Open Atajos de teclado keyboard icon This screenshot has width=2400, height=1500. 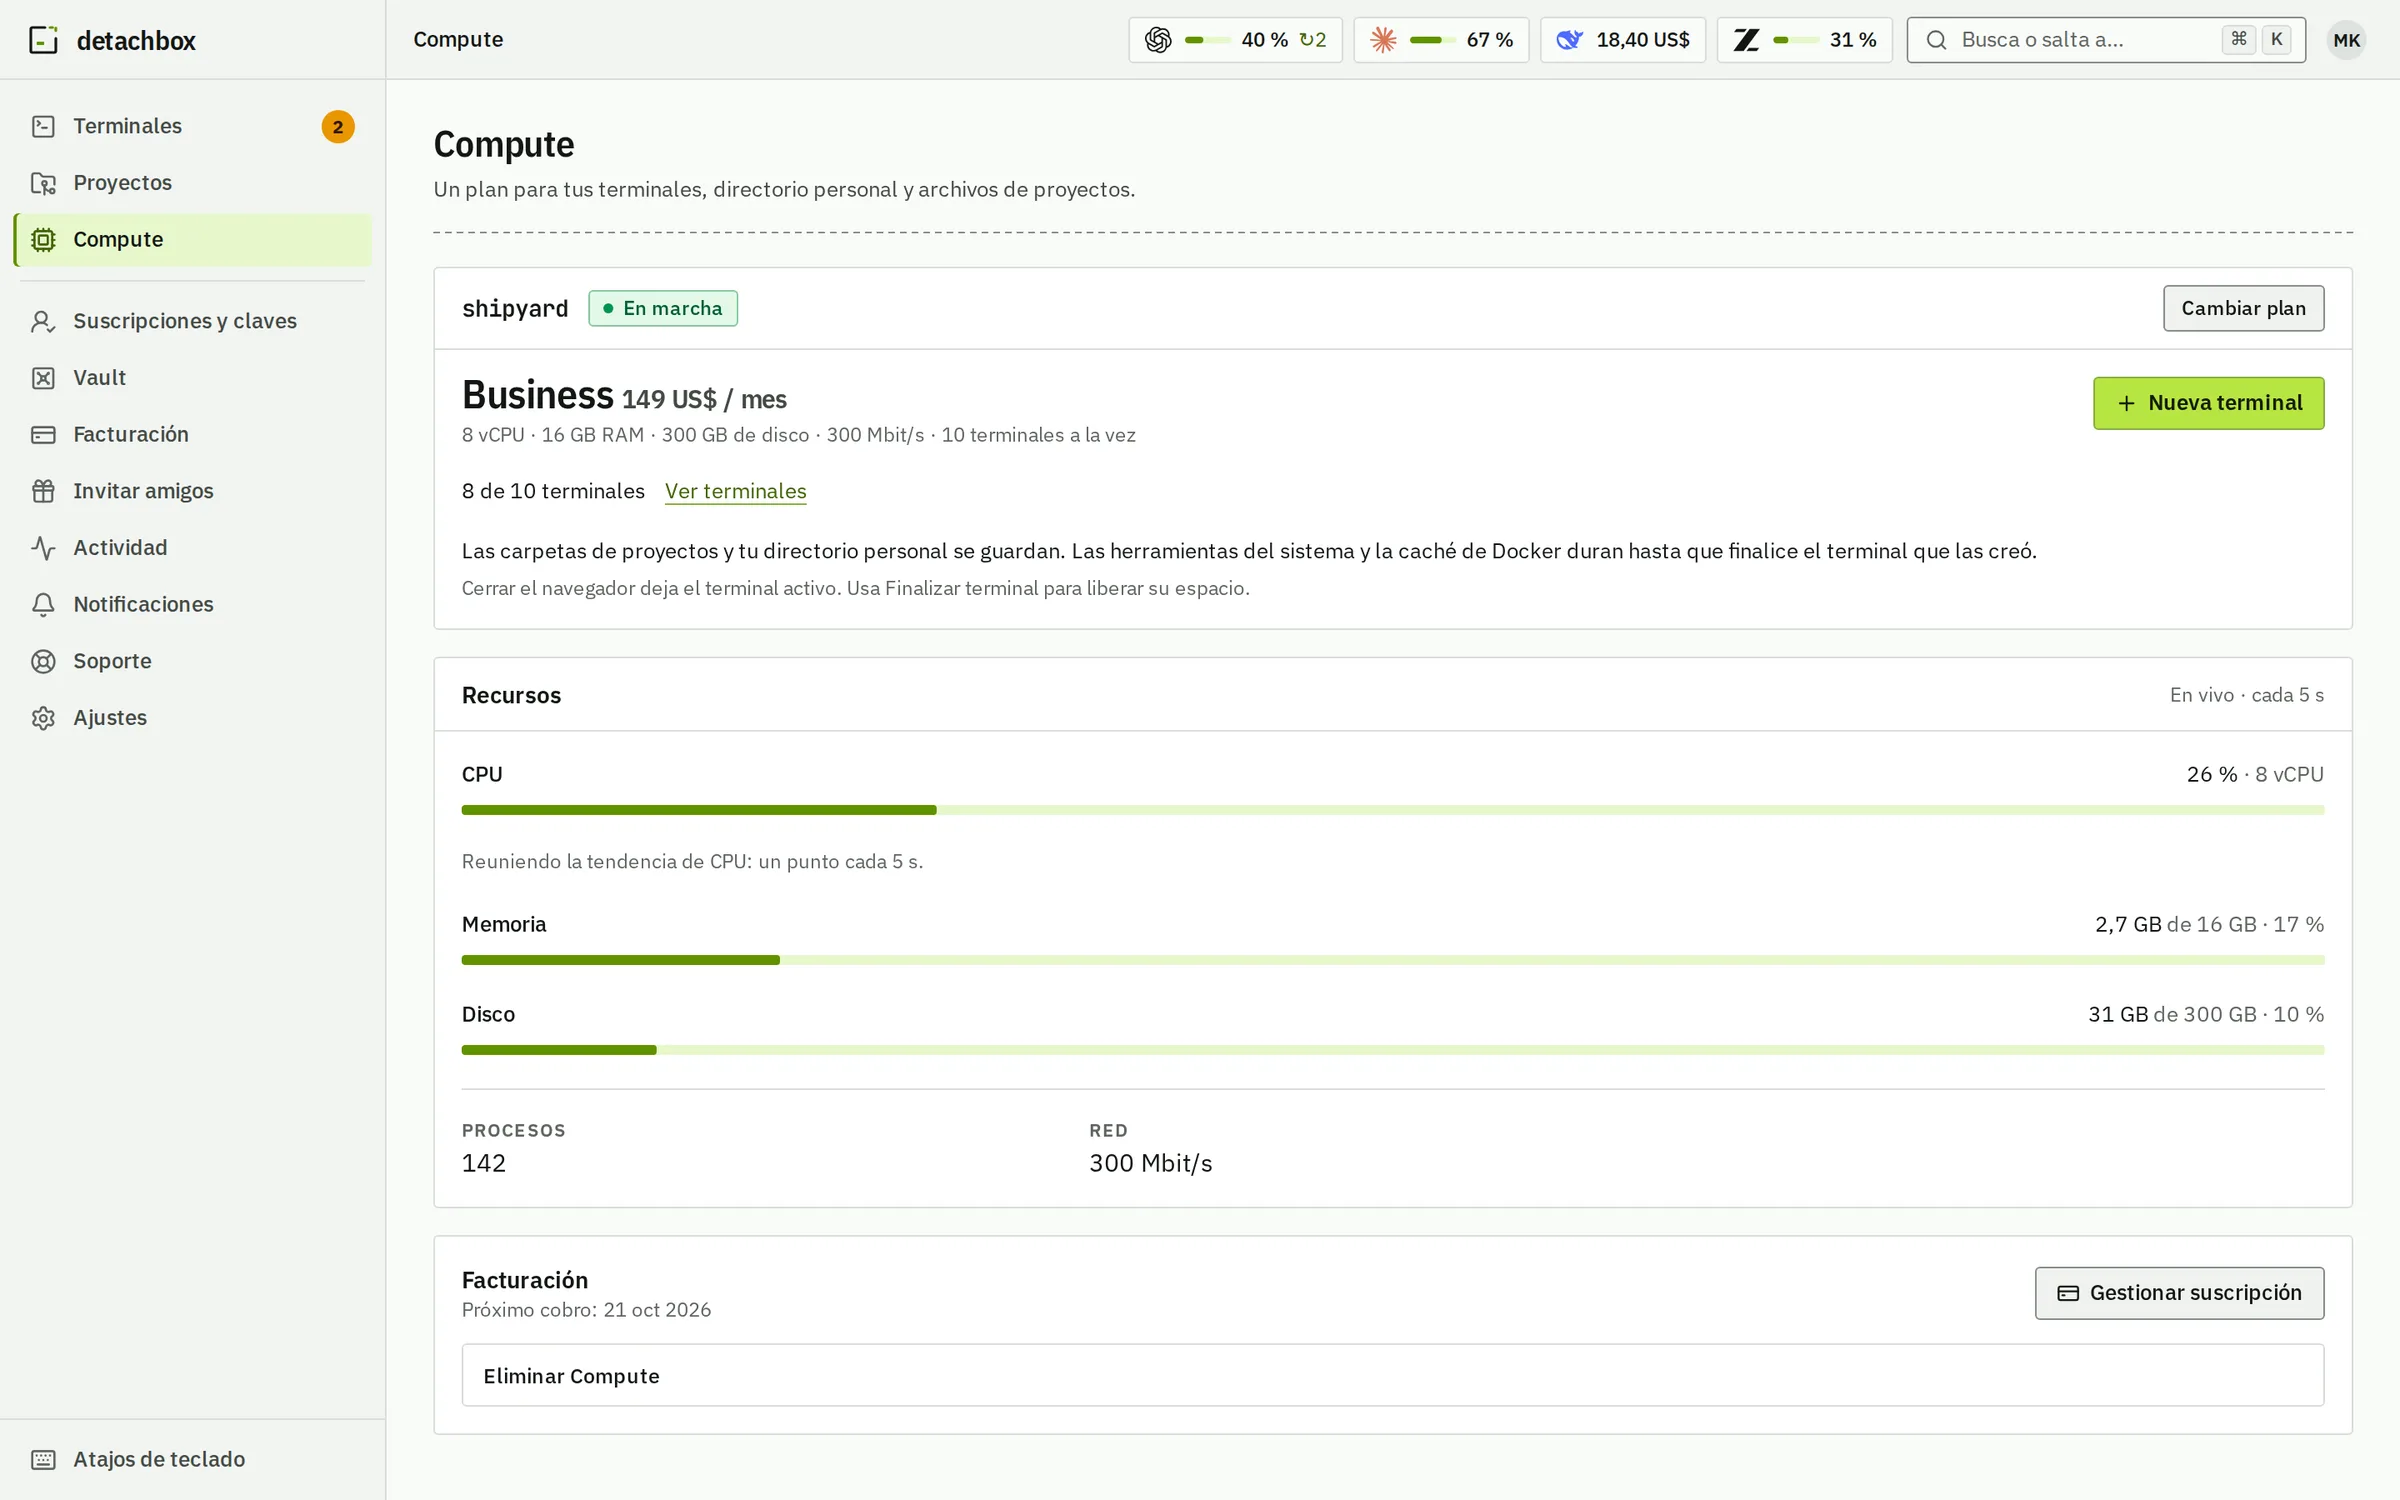[x=43, y=1459]
